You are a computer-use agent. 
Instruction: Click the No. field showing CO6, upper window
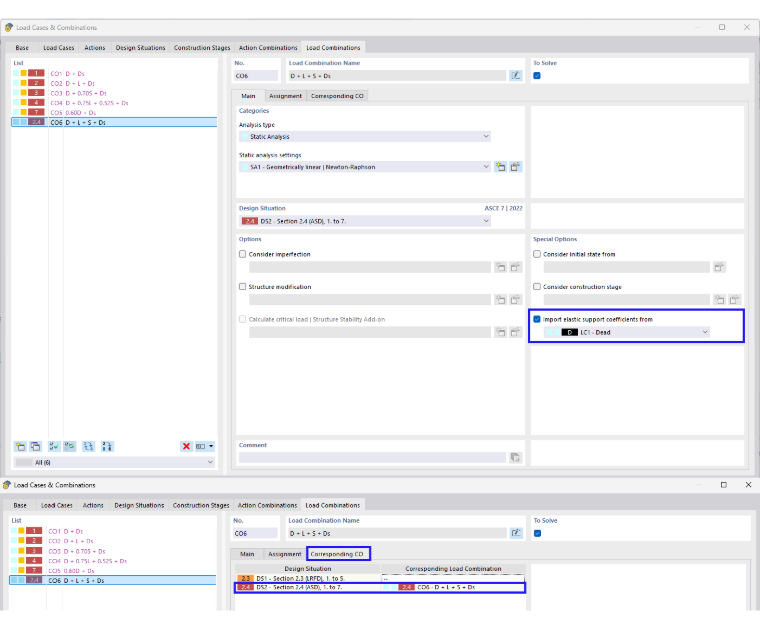(x=256, y=76)
